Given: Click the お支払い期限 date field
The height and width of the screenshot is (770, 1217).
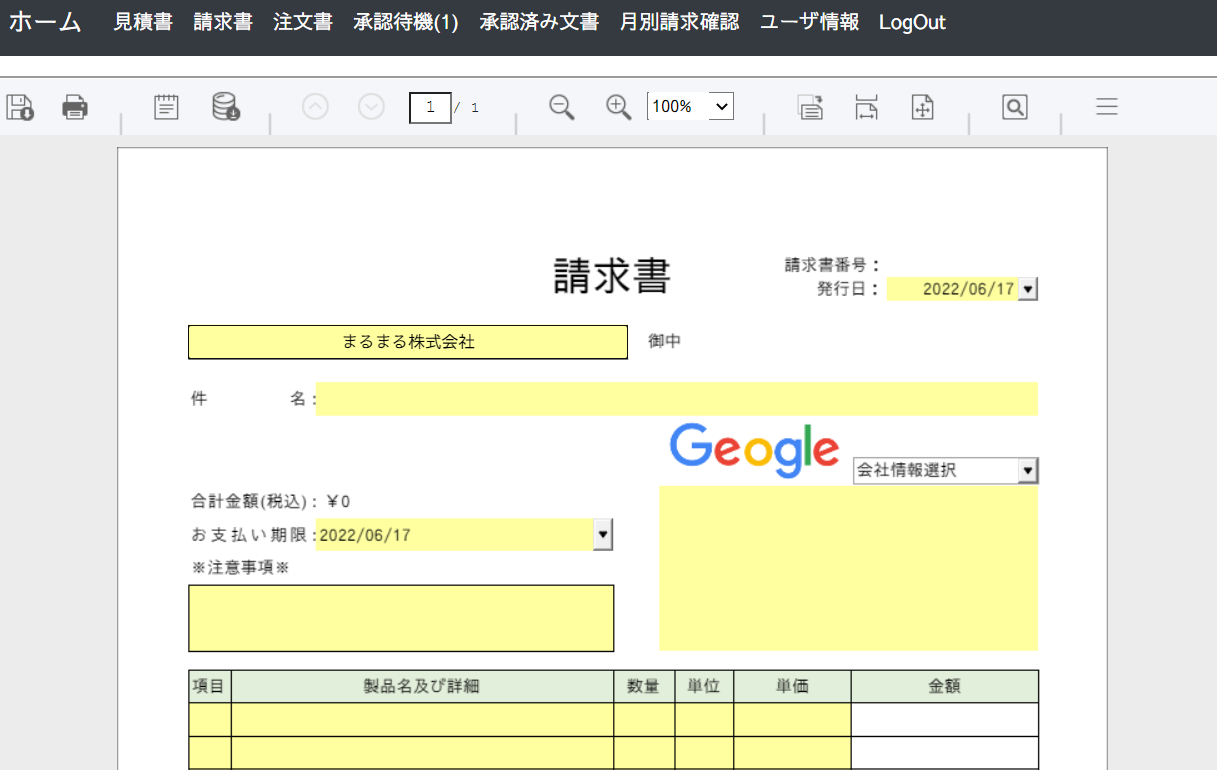Looking at the screenshot, I should pos(455,535).
